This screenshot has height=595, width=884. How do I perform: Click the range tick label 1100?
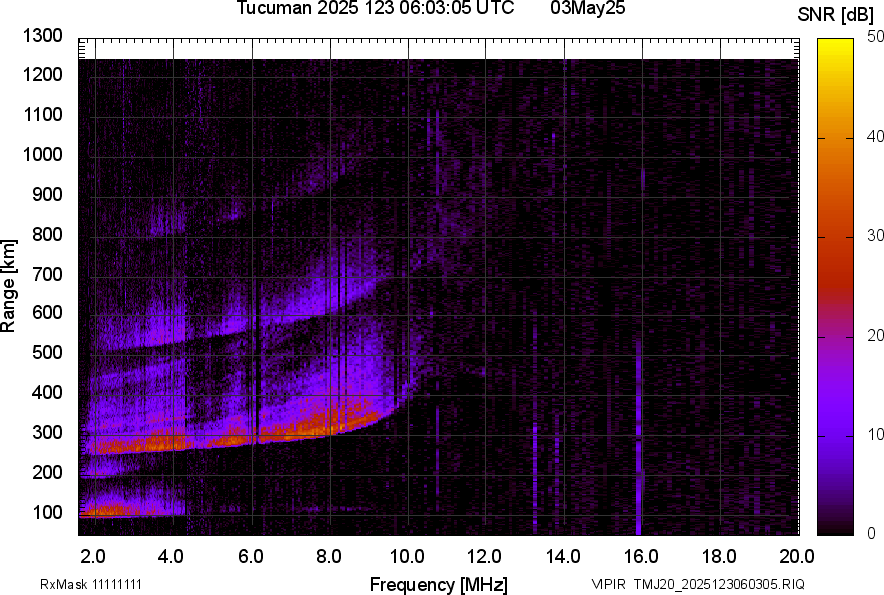tap(42, 114)
